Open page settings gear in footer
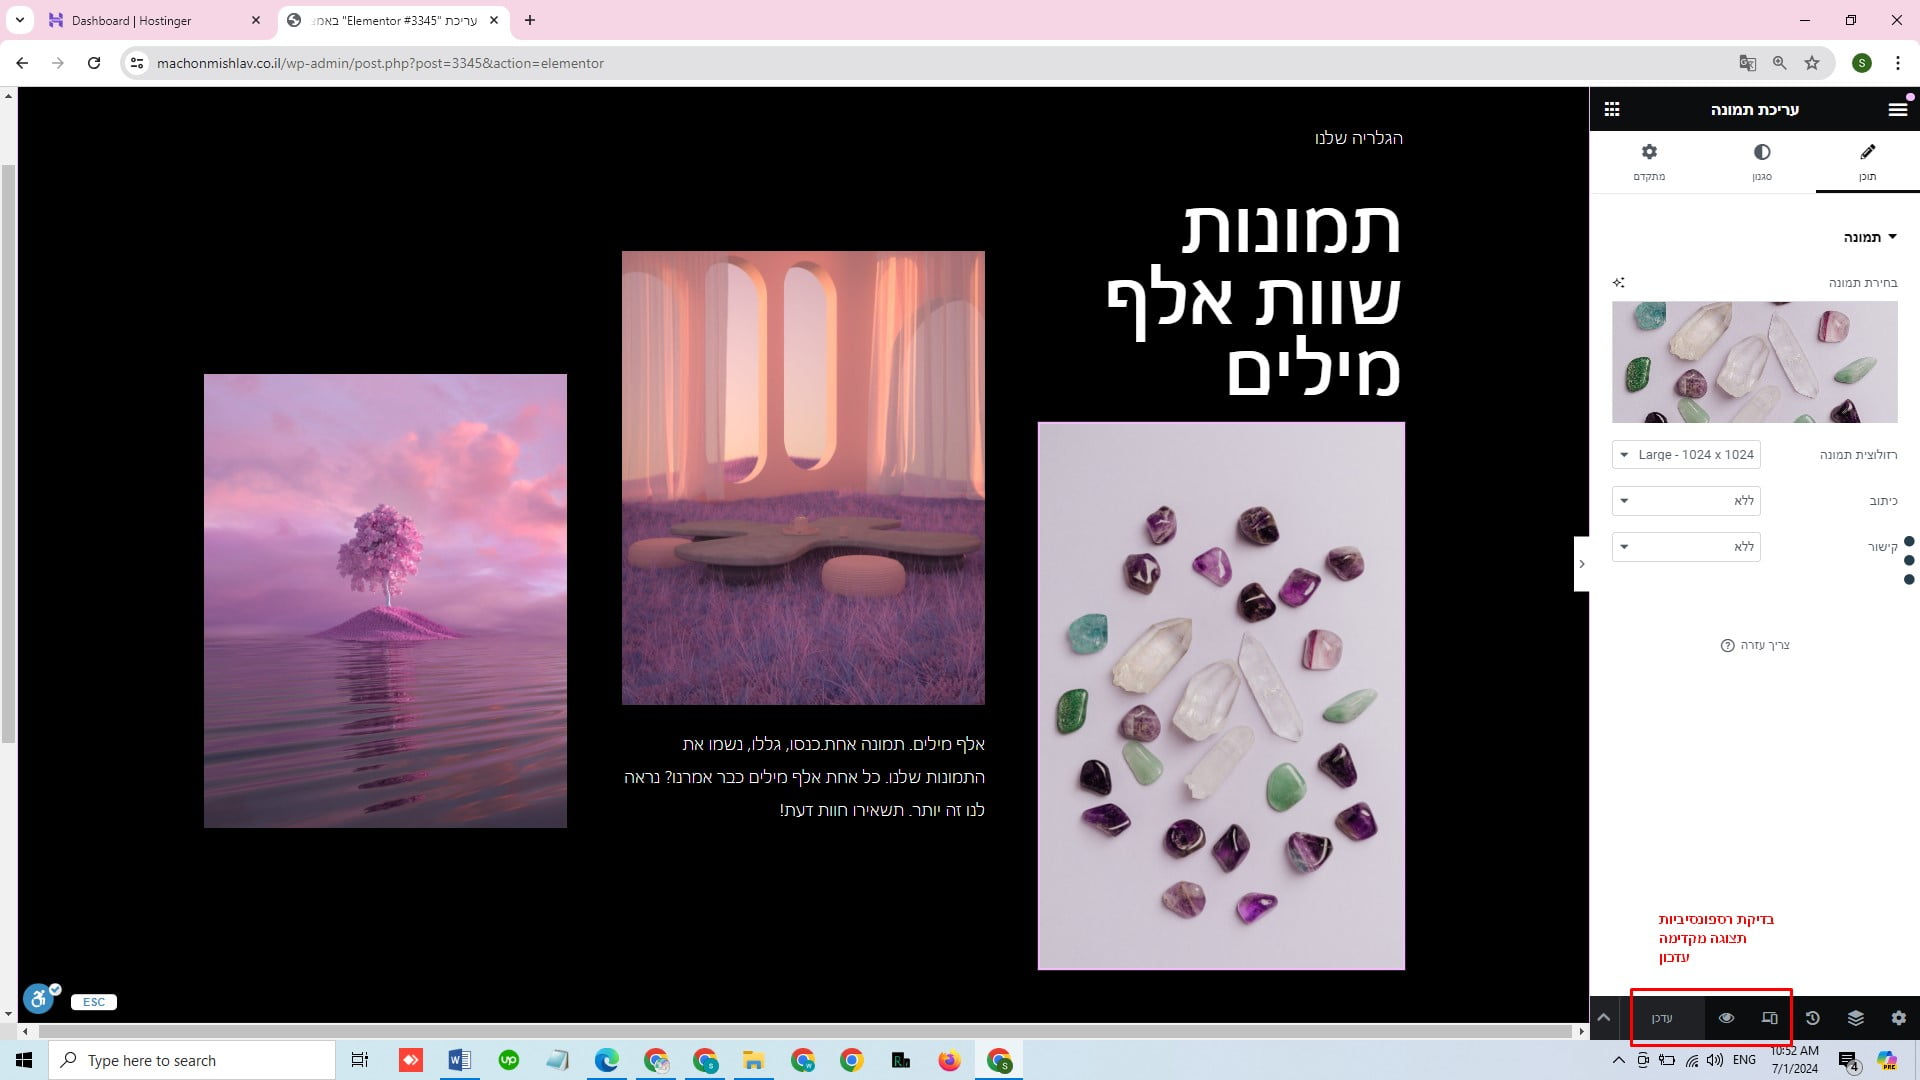The height and width of the screenshot is (1080, 1920). 1898,1018
